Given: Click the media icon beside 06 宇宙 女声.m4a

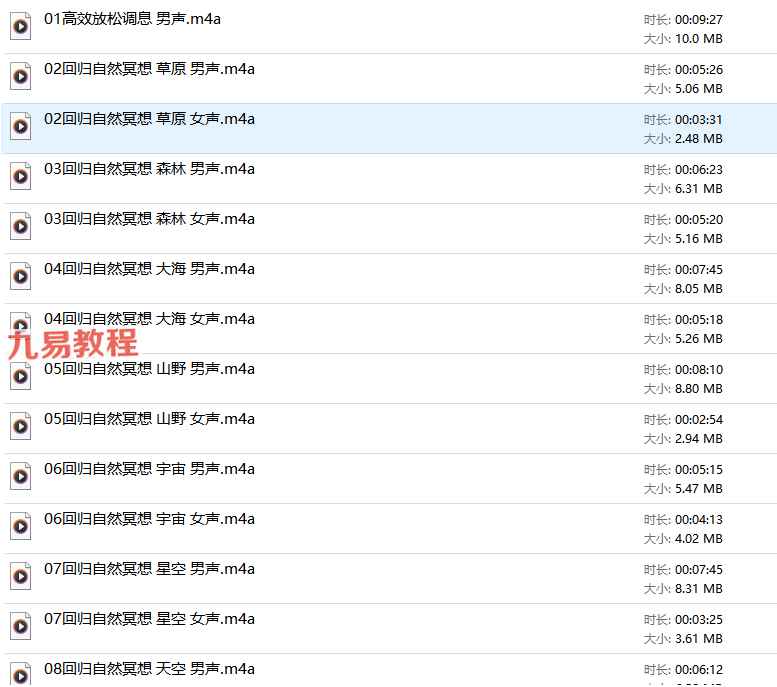Looking at the screenshot, I should coord(20,527).
